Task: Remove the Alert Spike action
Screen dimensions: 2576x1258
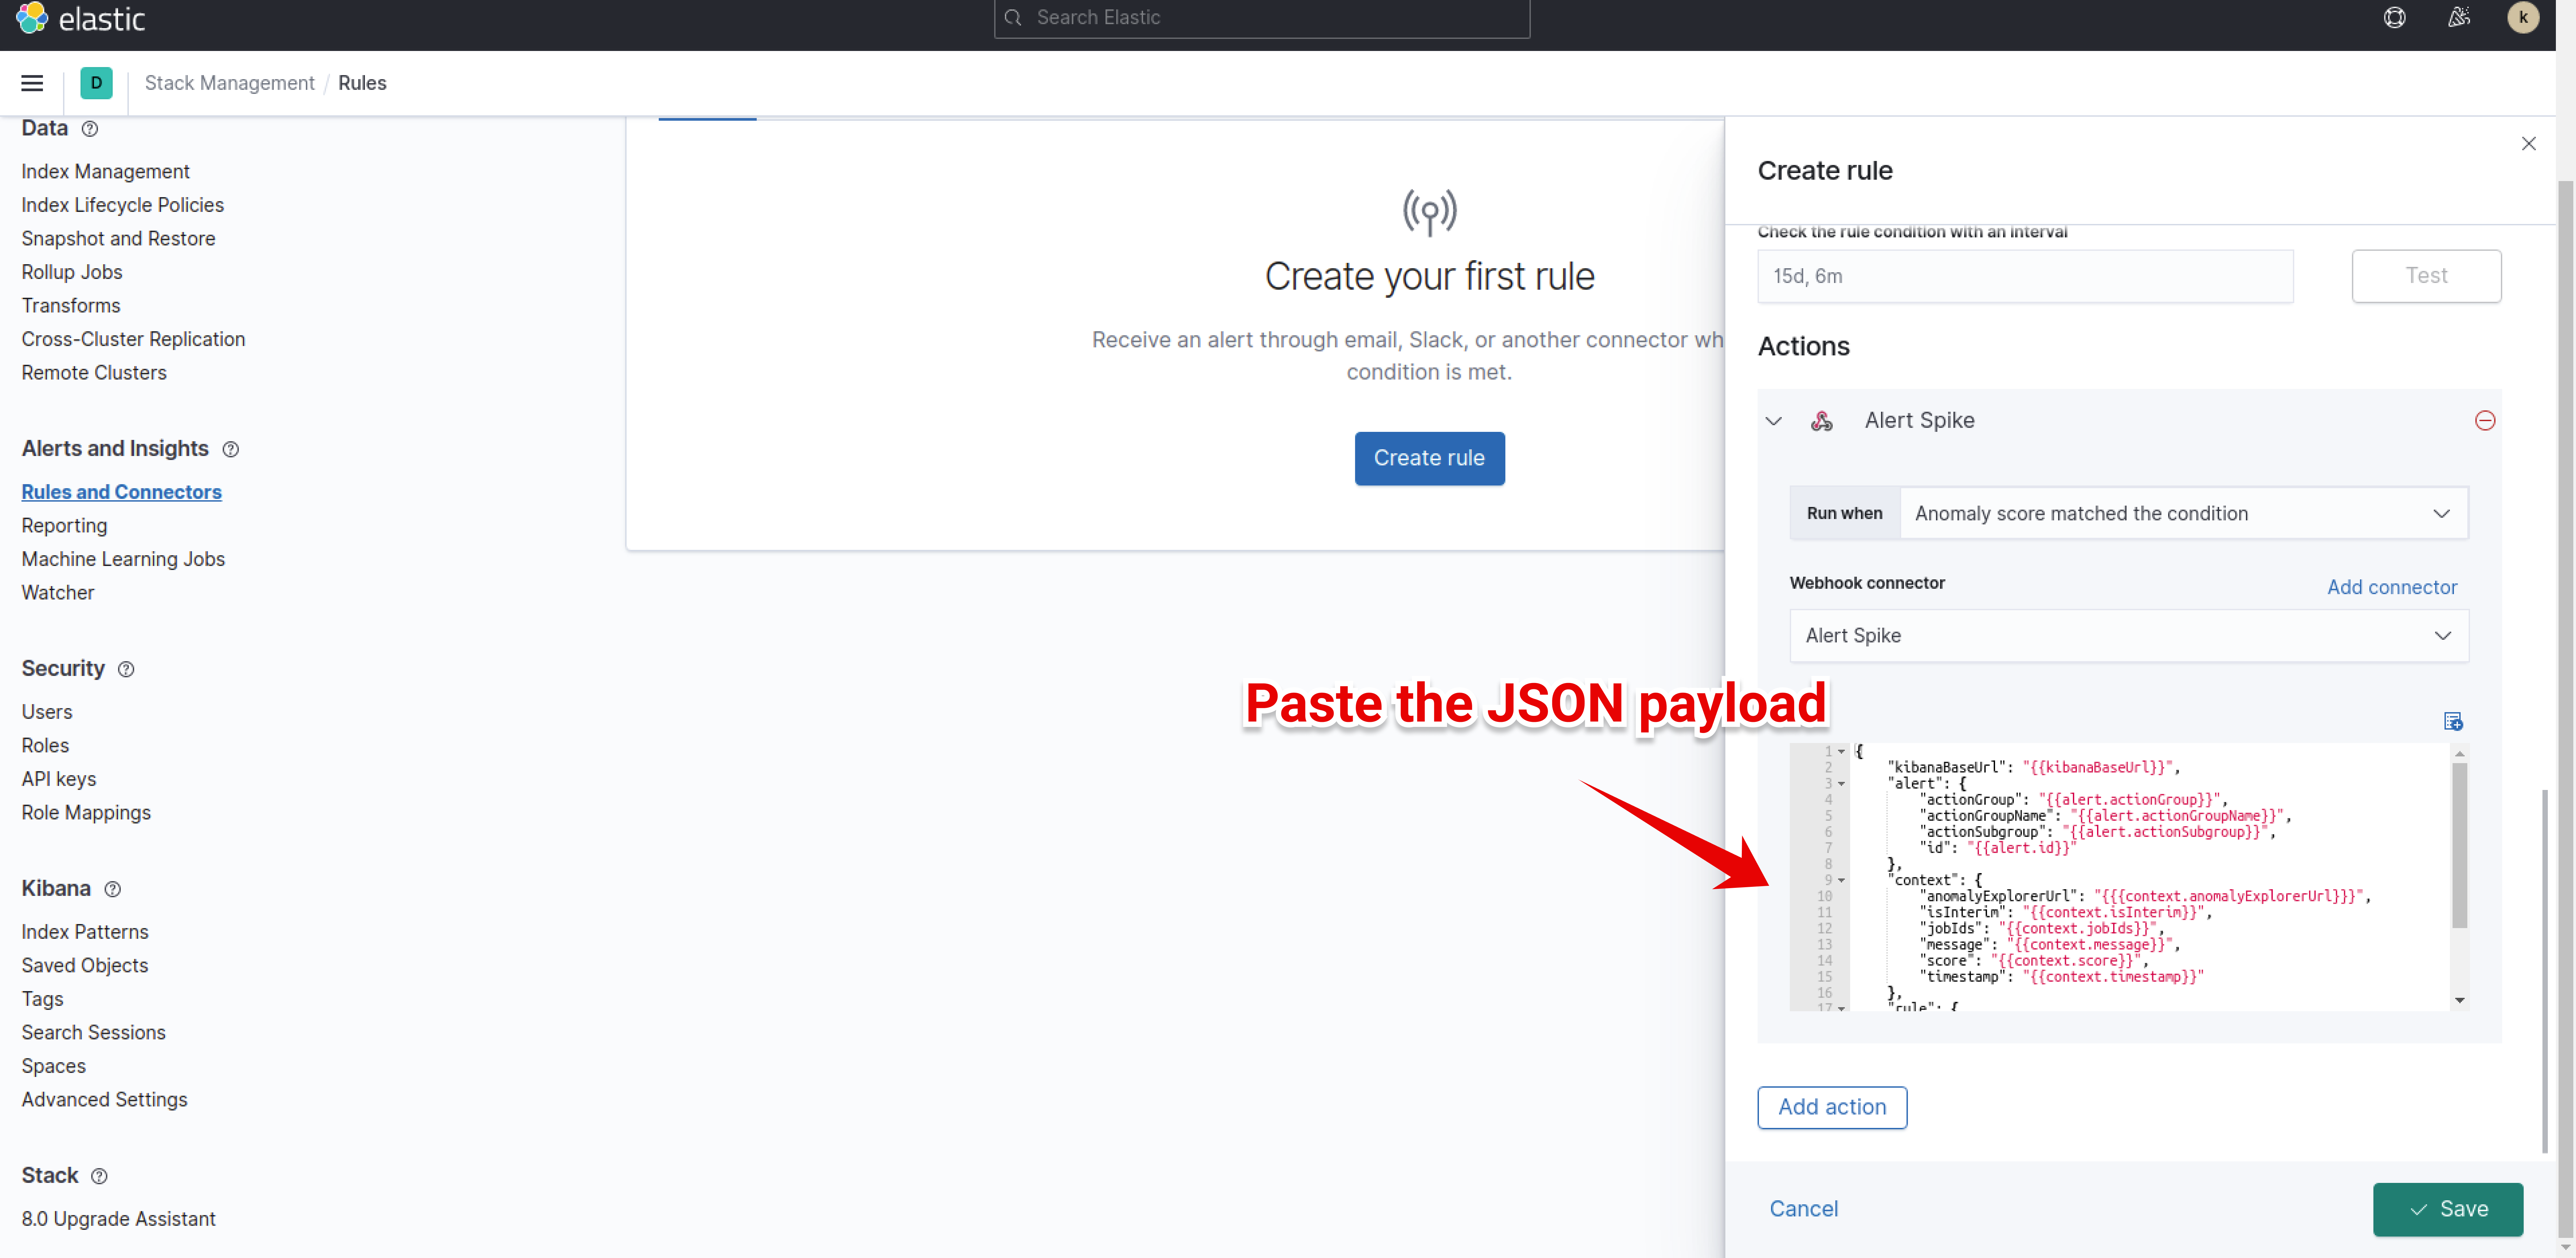Action: pos(2485,421)
